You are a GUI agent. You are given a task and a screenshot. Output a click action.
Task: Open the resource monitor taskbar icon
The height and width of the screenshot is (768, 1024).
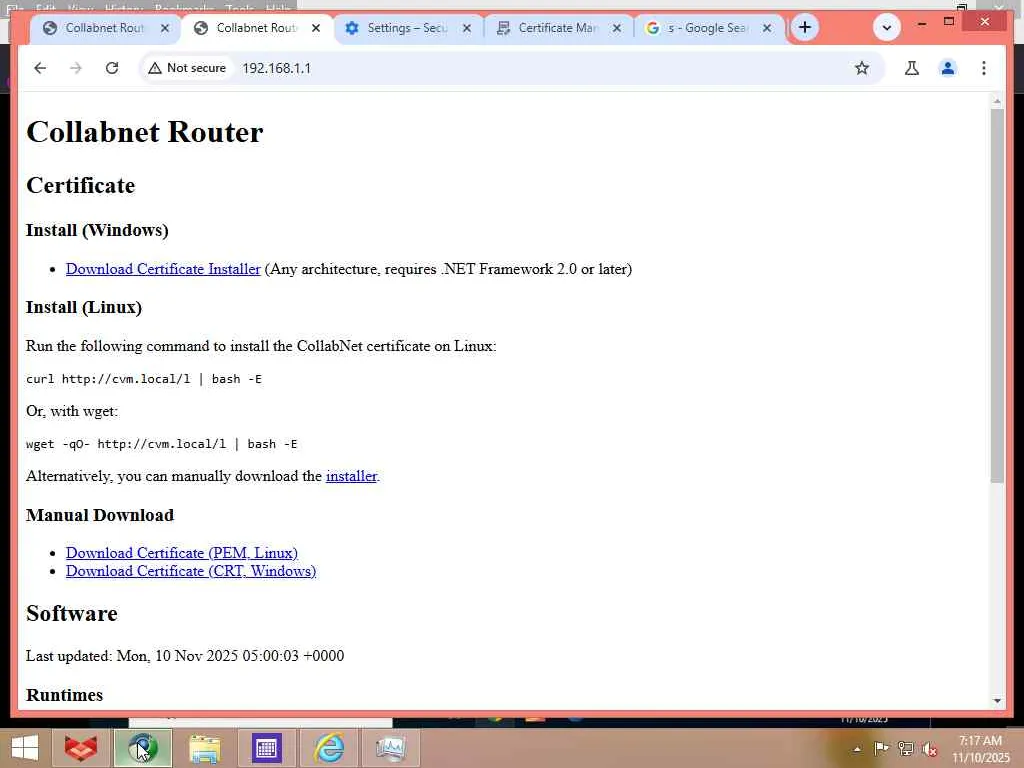pos(390,748)
